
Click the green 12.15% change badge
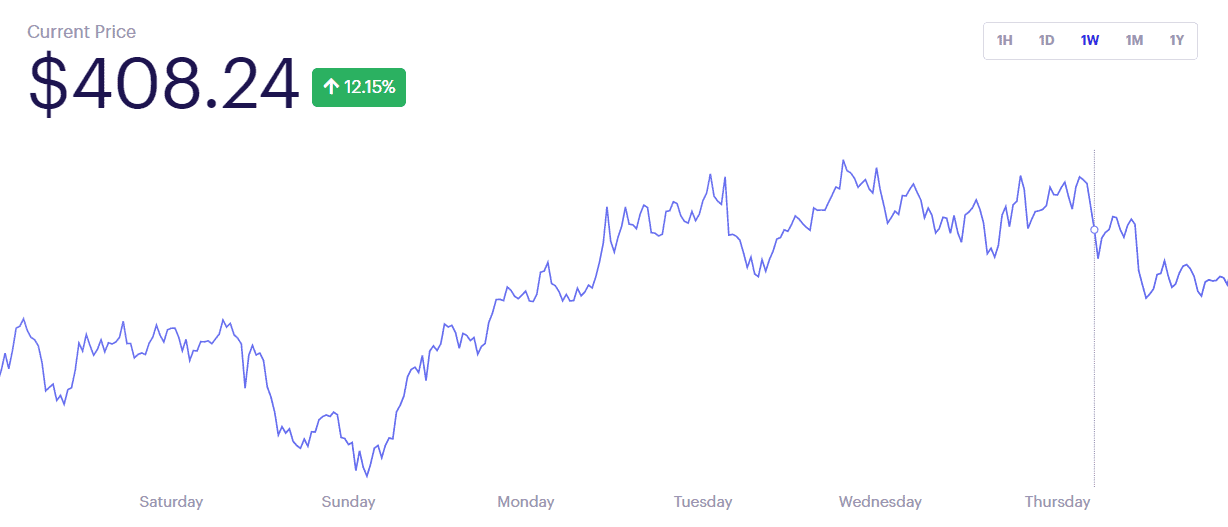pos(359,87)
